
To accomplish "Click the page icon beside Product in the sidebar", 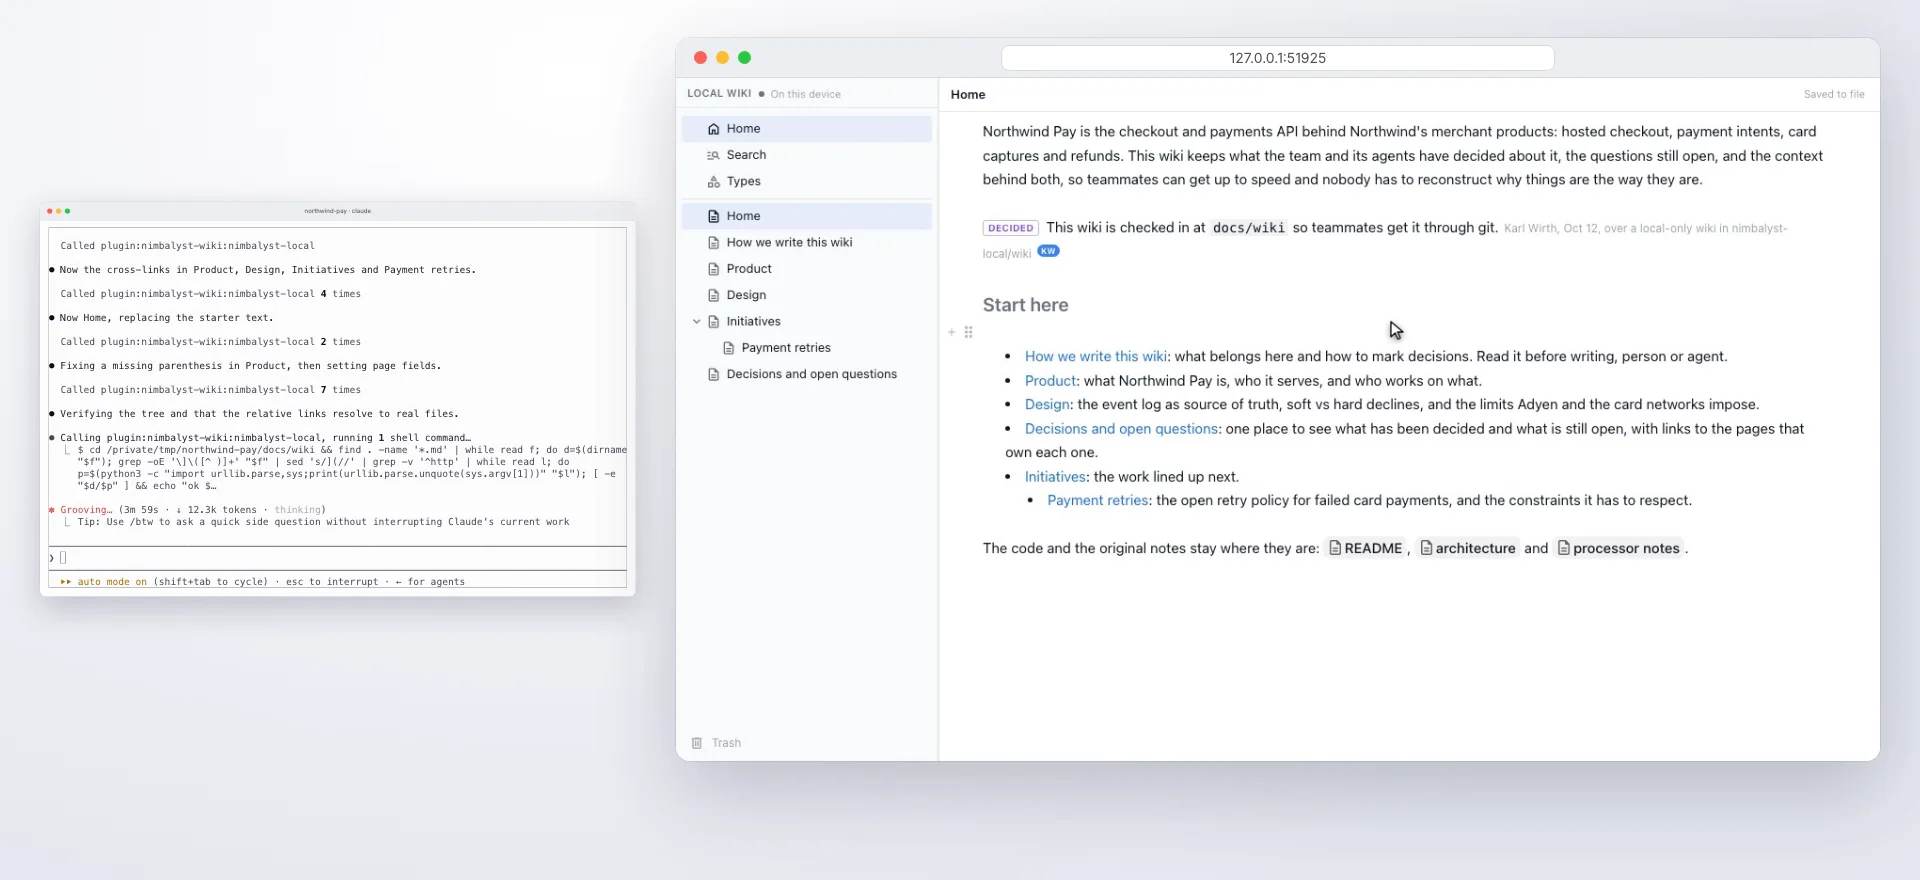I will pyautogui.click(x=713, y=269).
